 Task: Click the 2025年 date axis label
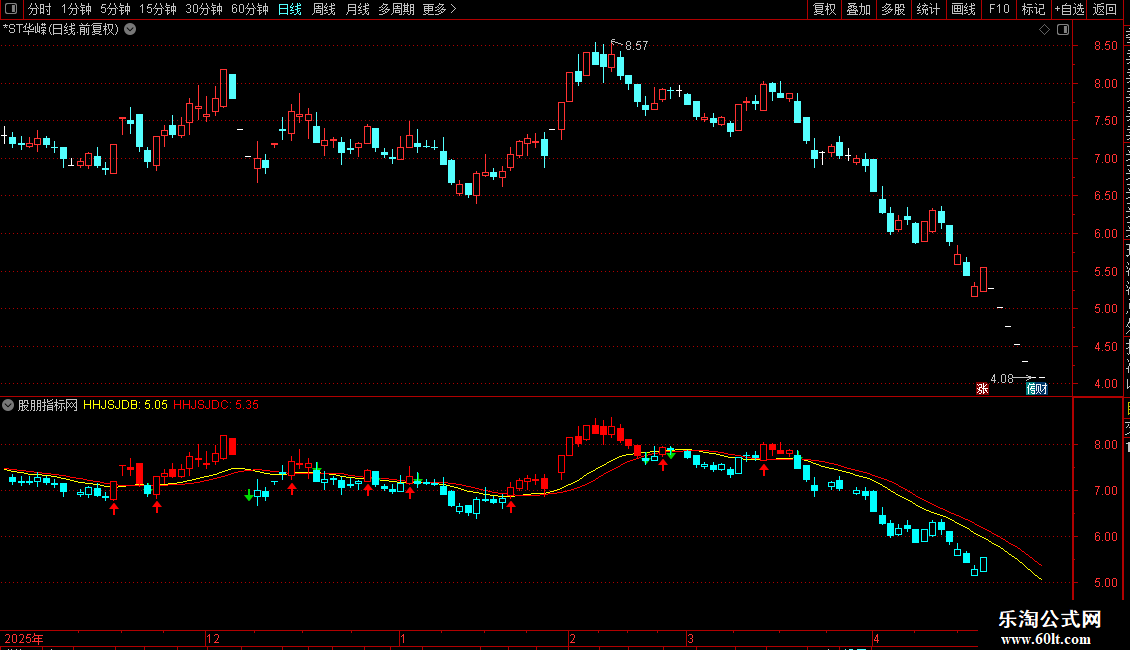point(24,638)
